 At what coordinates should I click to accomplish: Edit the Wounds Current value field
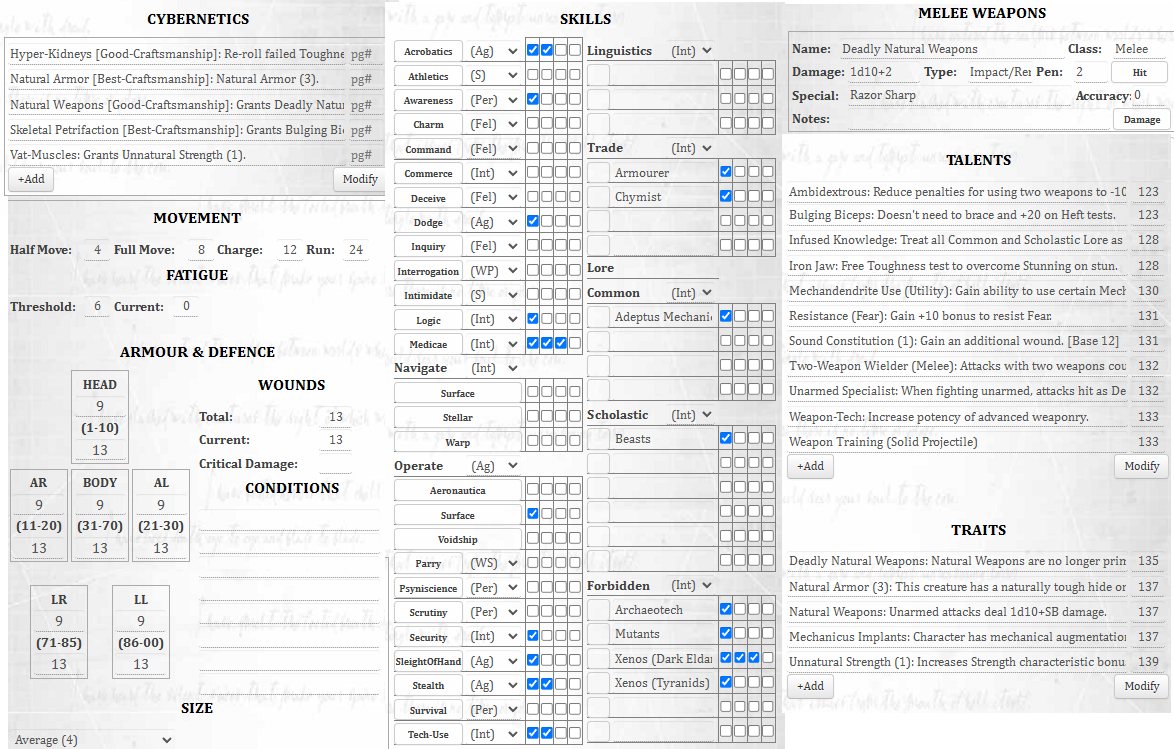[335, 440]
